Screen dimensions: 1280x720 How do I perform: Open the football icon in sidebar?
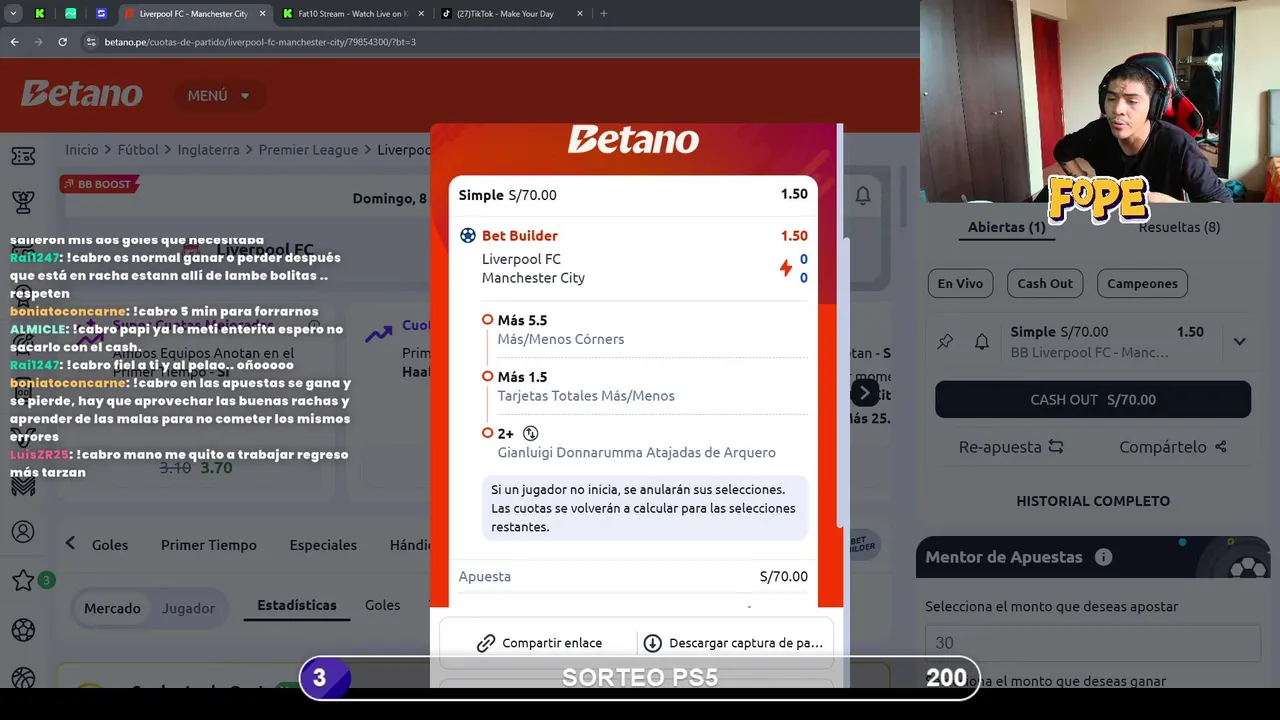pos(23,630)
